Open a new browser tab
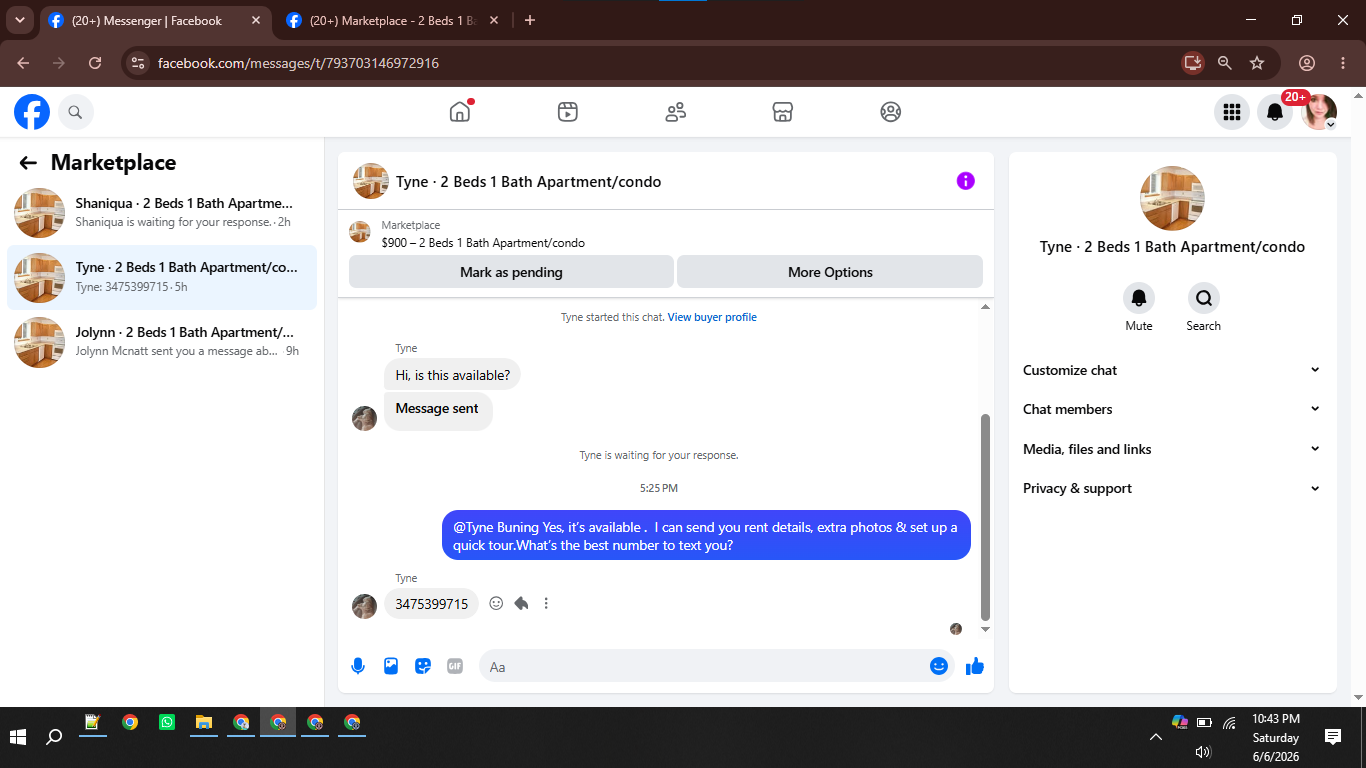The height and width of the screenshot is (768, 1366). [x=530, y=20]
